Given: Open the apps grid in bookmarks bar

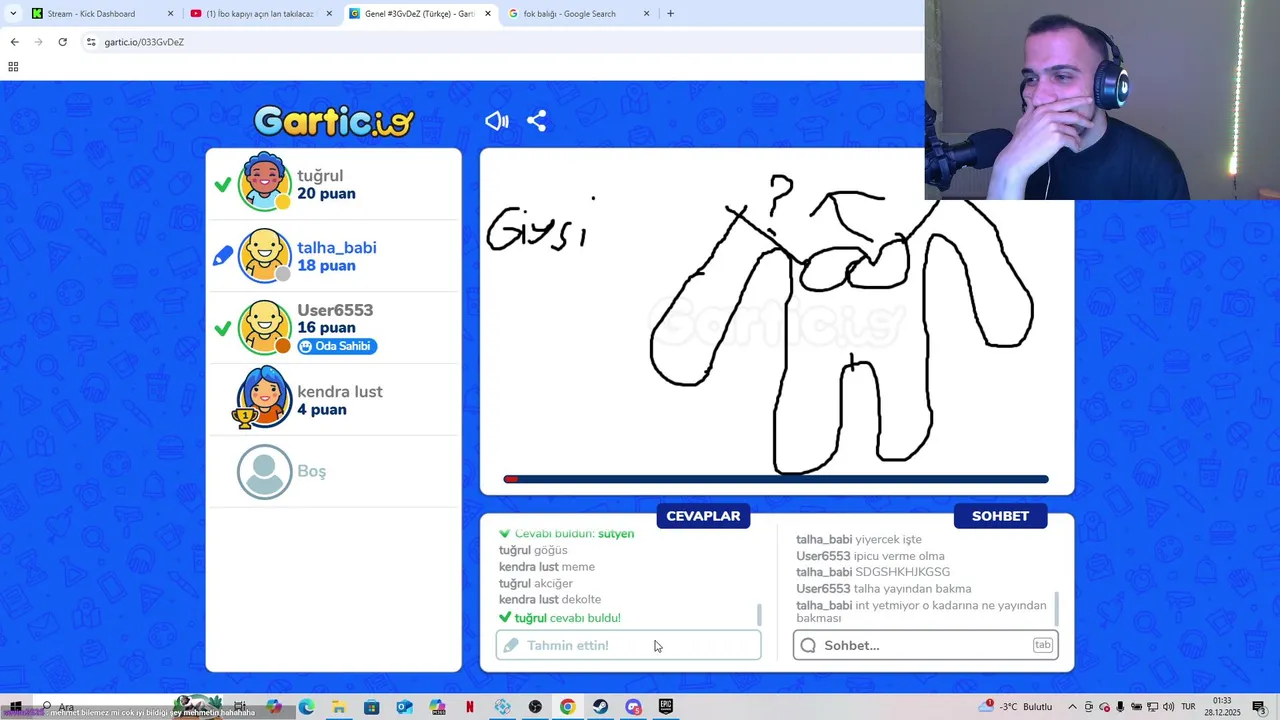Looking at the screenshot, I should coord(13,67).
